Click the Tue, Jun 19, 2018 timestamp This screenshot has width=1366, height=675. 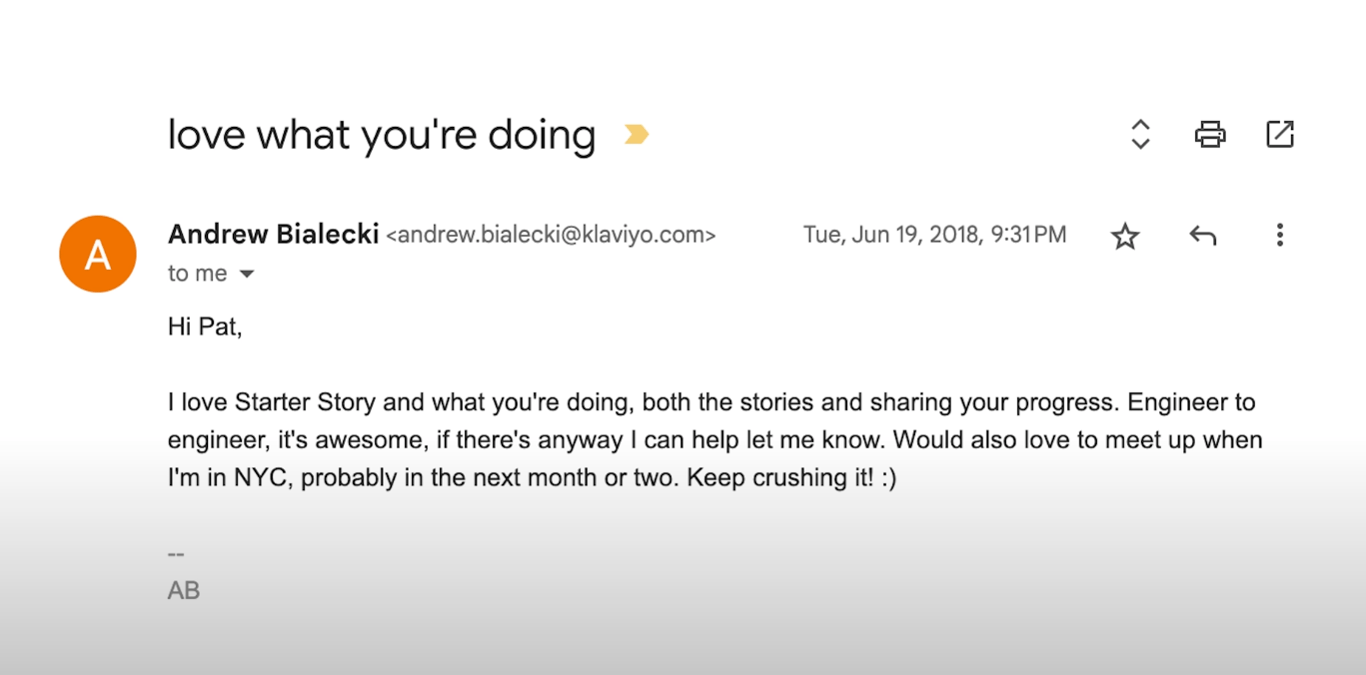[934, 235]
